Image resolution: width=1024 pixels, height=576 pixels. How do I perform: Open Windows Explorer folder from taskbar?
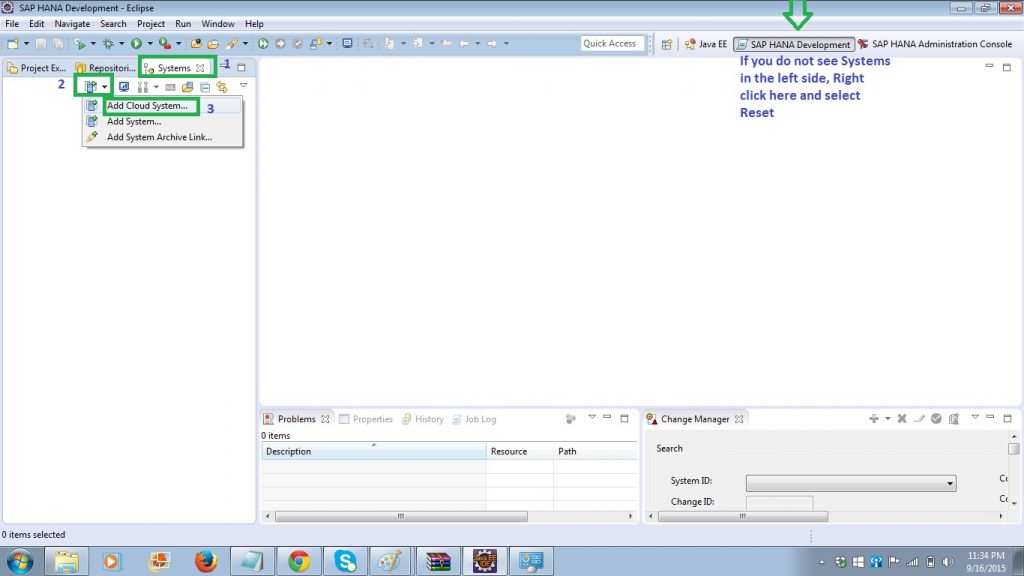tap(66, 561)
